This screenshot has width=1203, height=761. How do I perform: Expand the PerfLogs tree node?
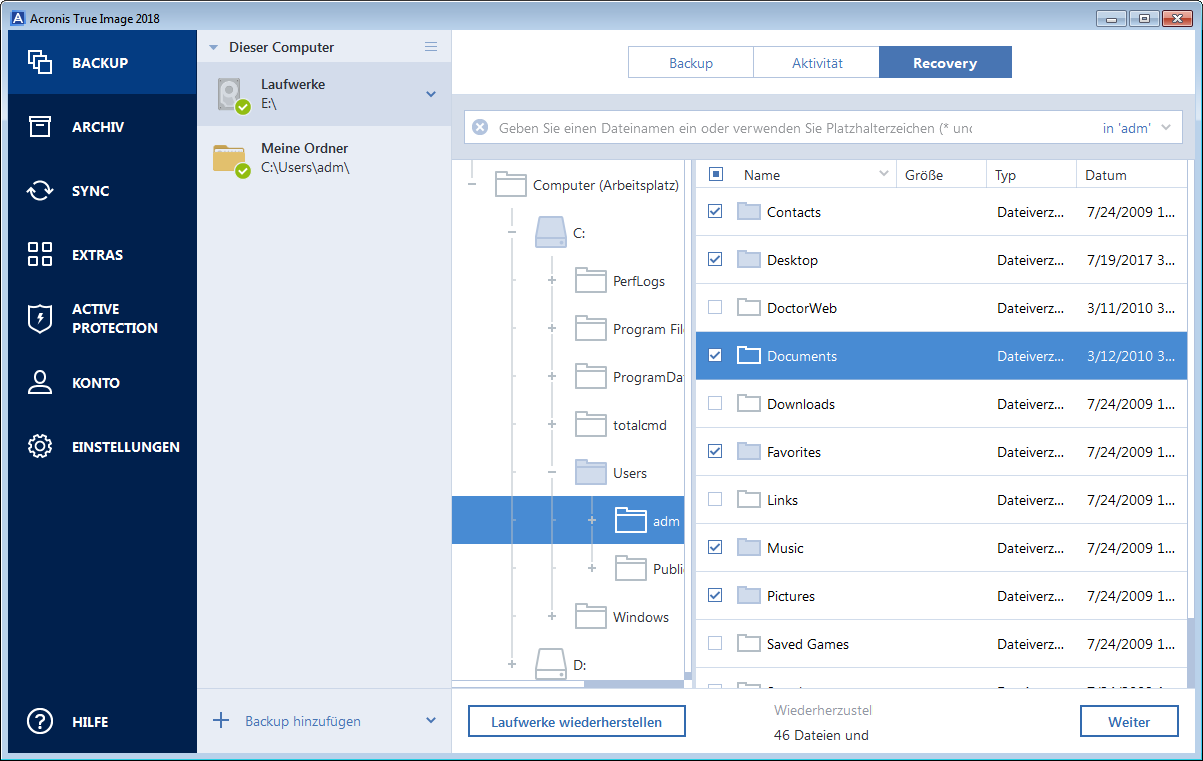[552, 281]
